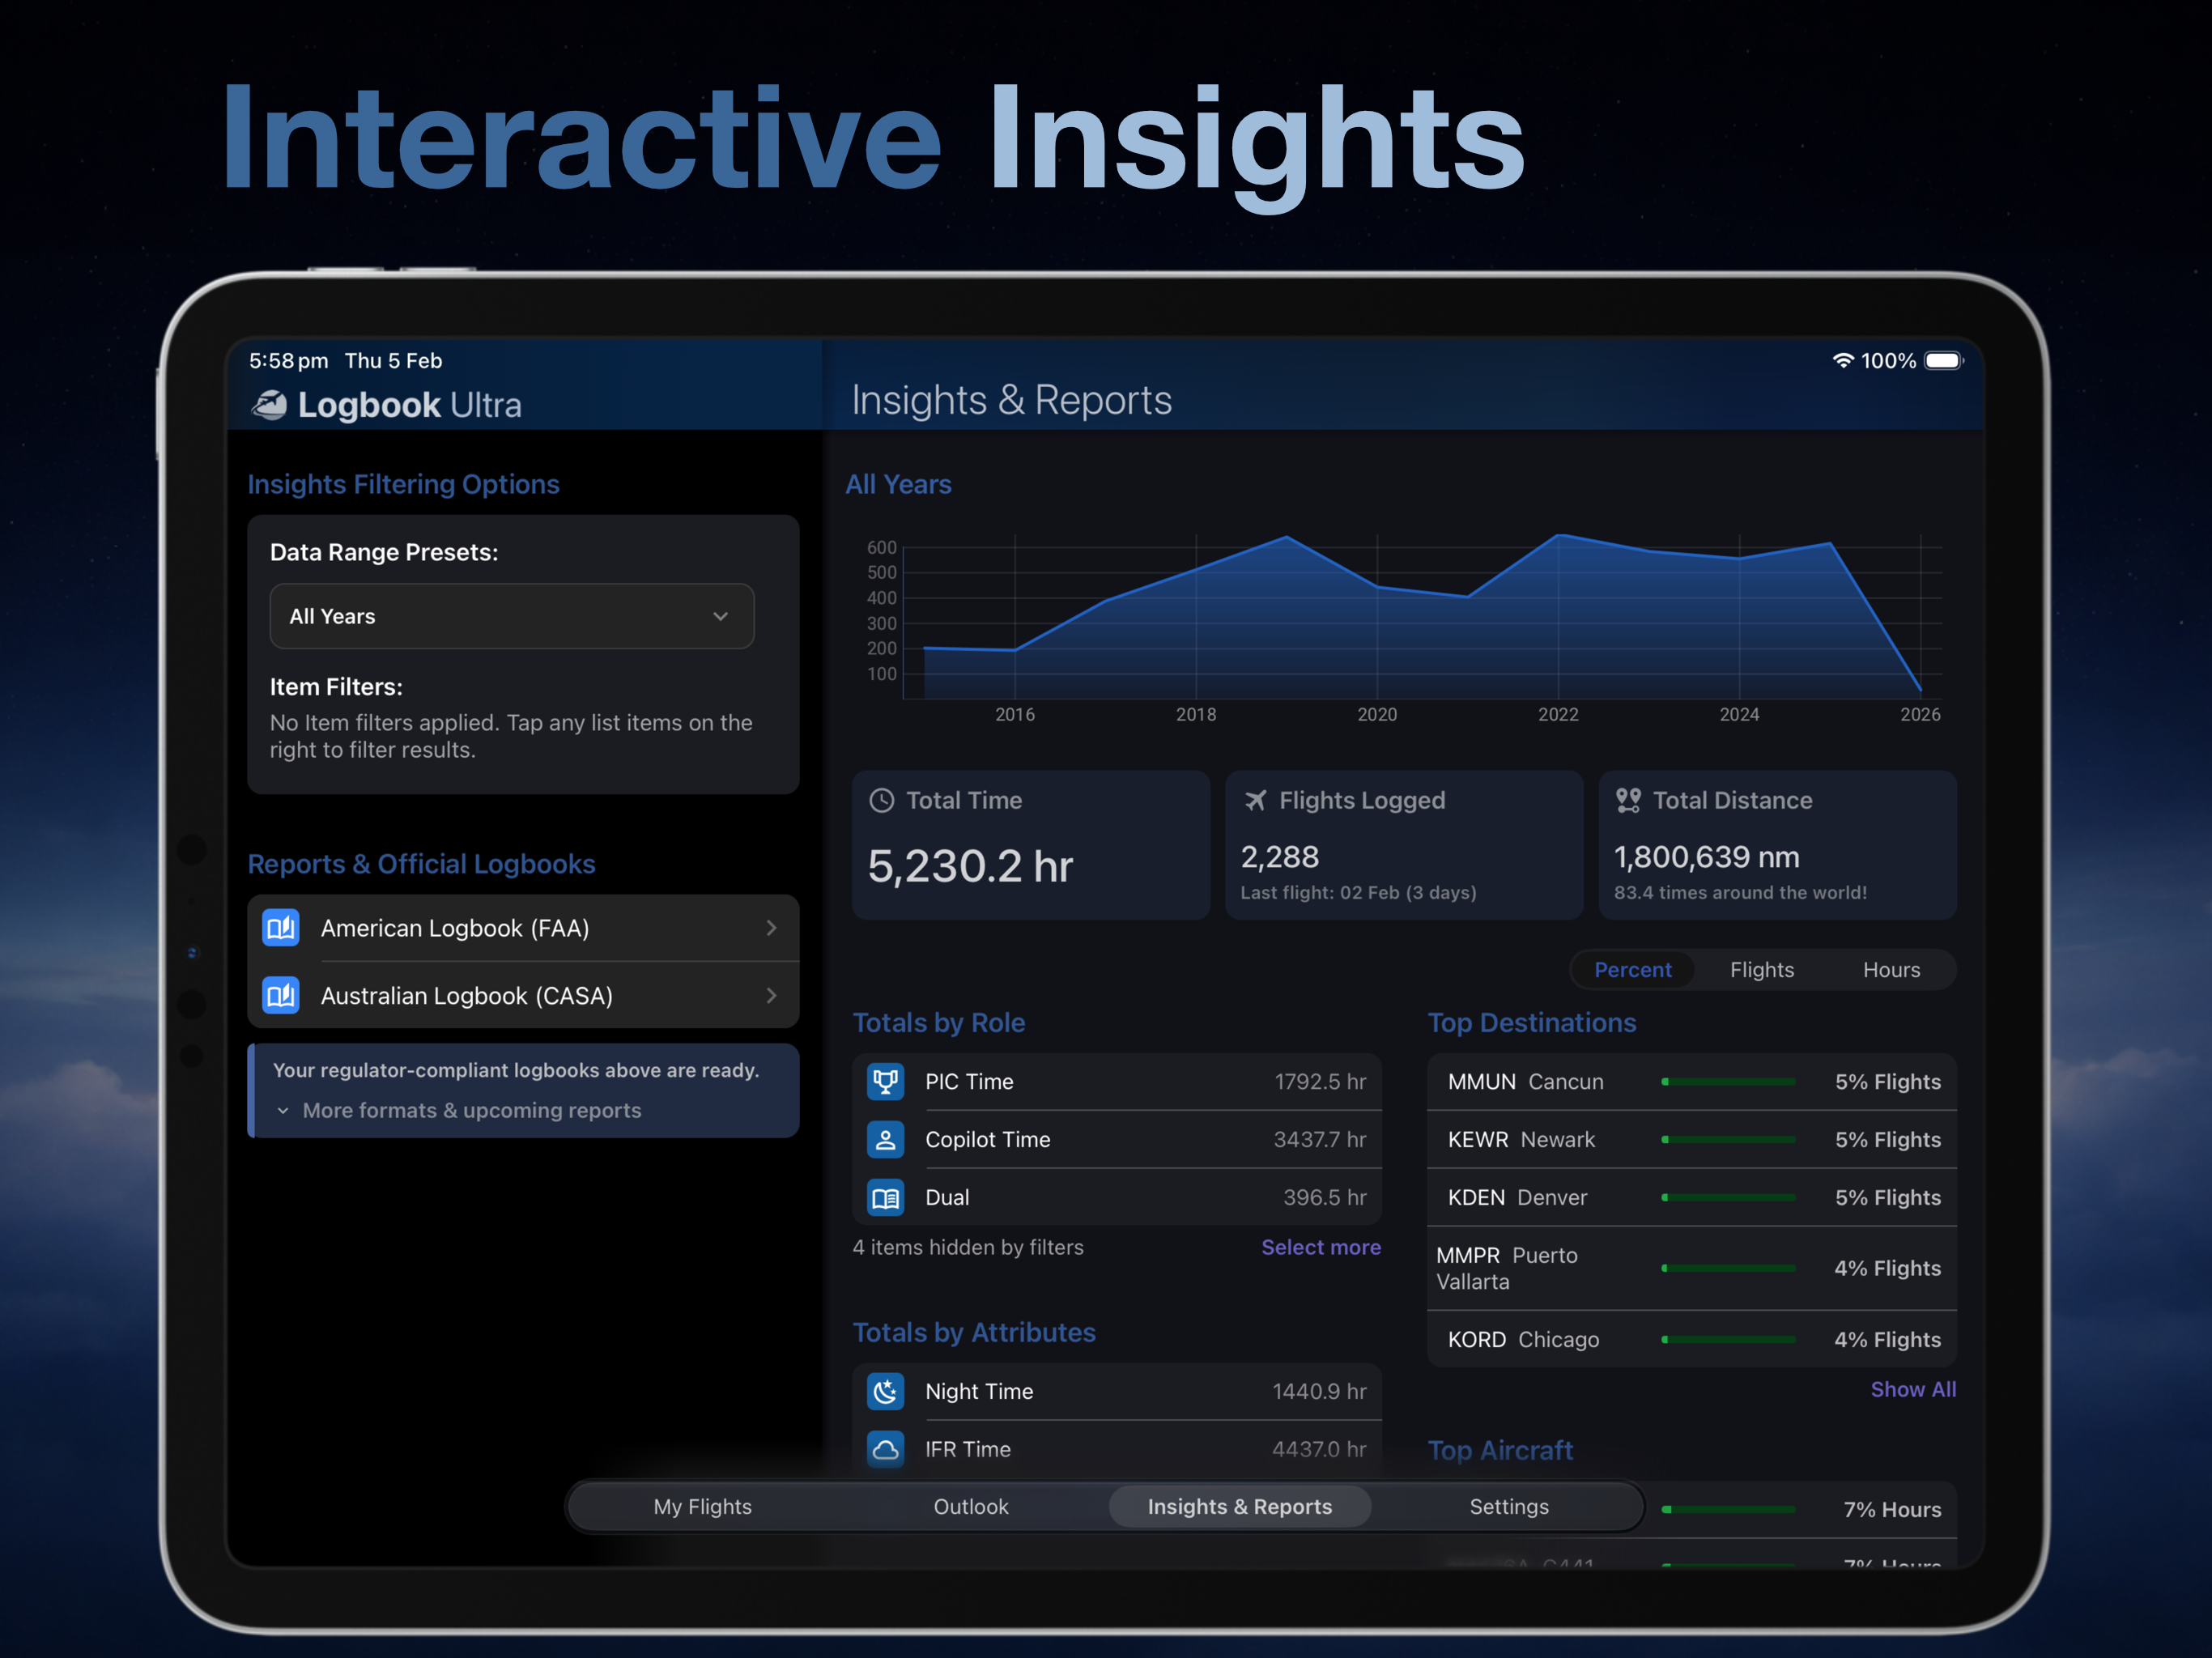Click the 83.4 times around the world text

(1741, 893)
